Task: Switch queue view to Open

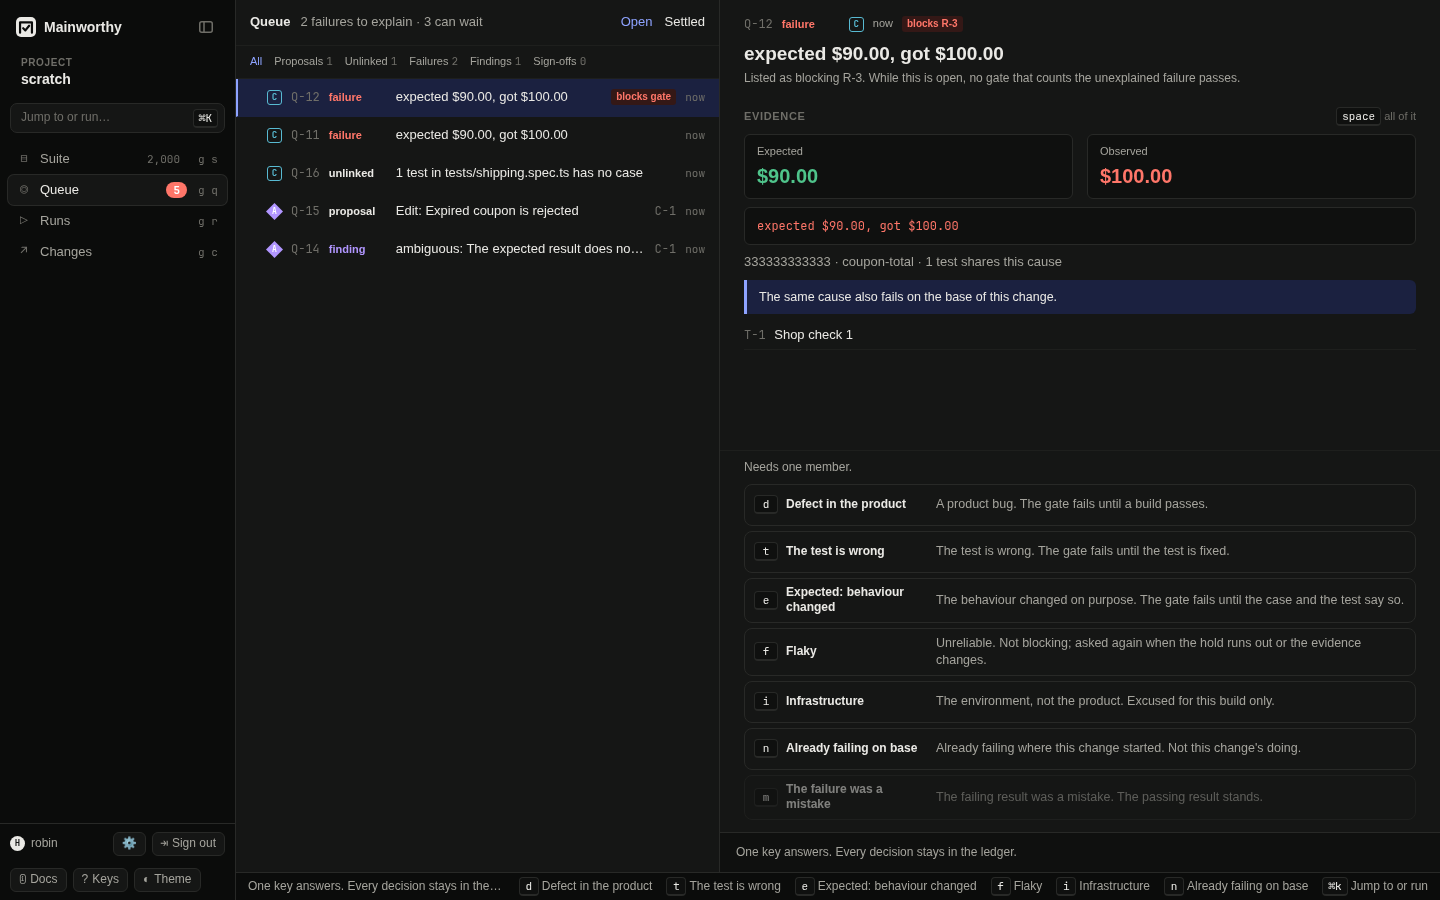Action: 636,22
